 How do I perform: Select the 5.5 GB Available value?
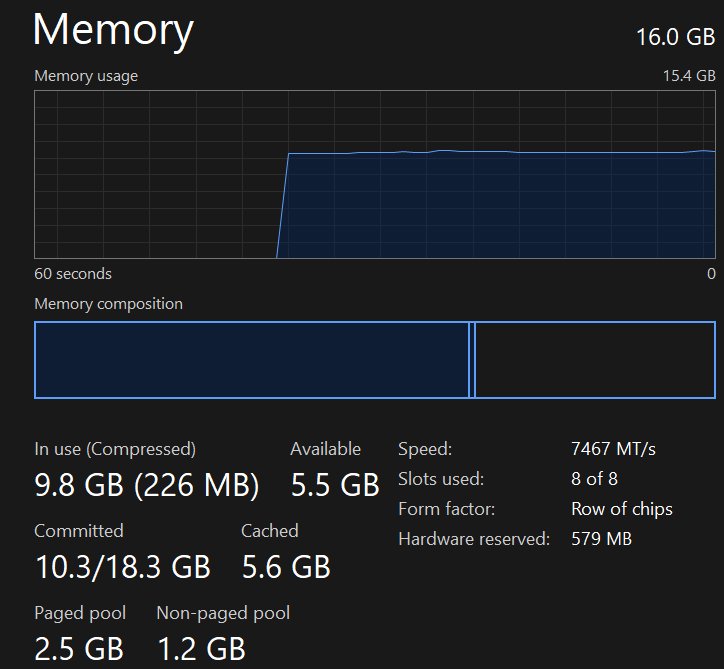[335, 486]
